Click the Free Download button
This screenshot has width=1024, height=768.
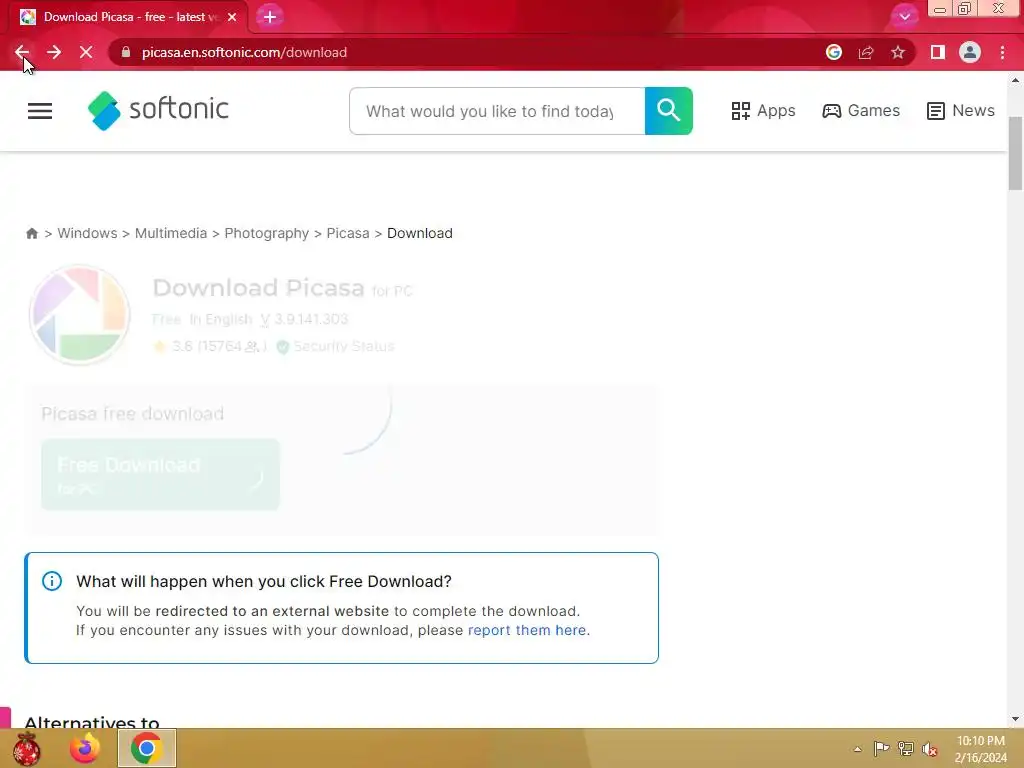click(161, 474)
